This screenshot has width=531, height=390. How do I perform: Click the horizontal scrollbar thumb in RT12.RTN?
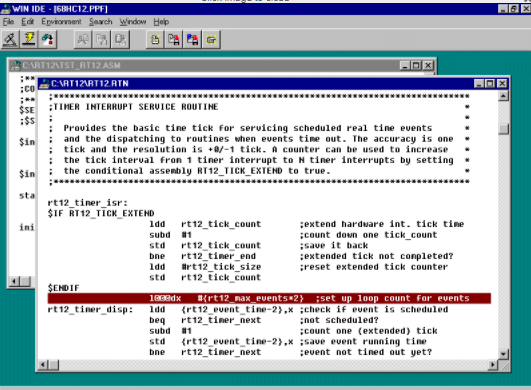coord(54,365)
